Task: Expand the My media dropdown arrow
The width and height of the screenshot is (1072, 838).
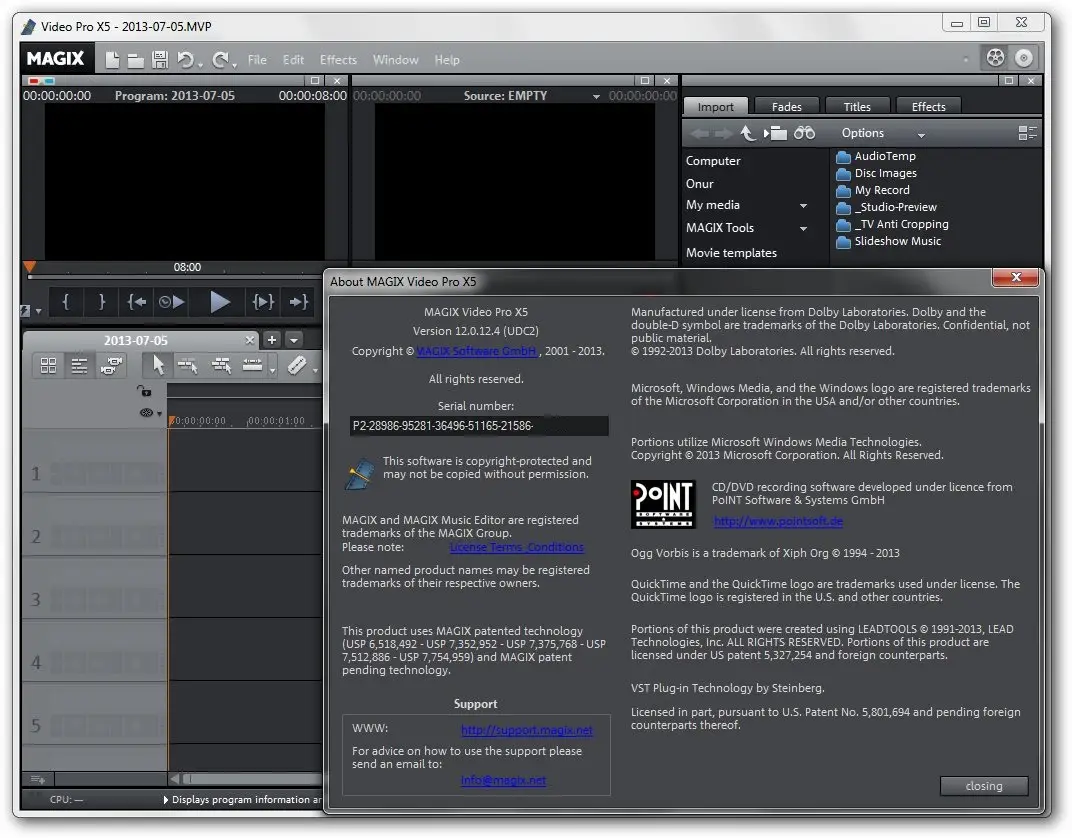Action: tap(803, 206)
